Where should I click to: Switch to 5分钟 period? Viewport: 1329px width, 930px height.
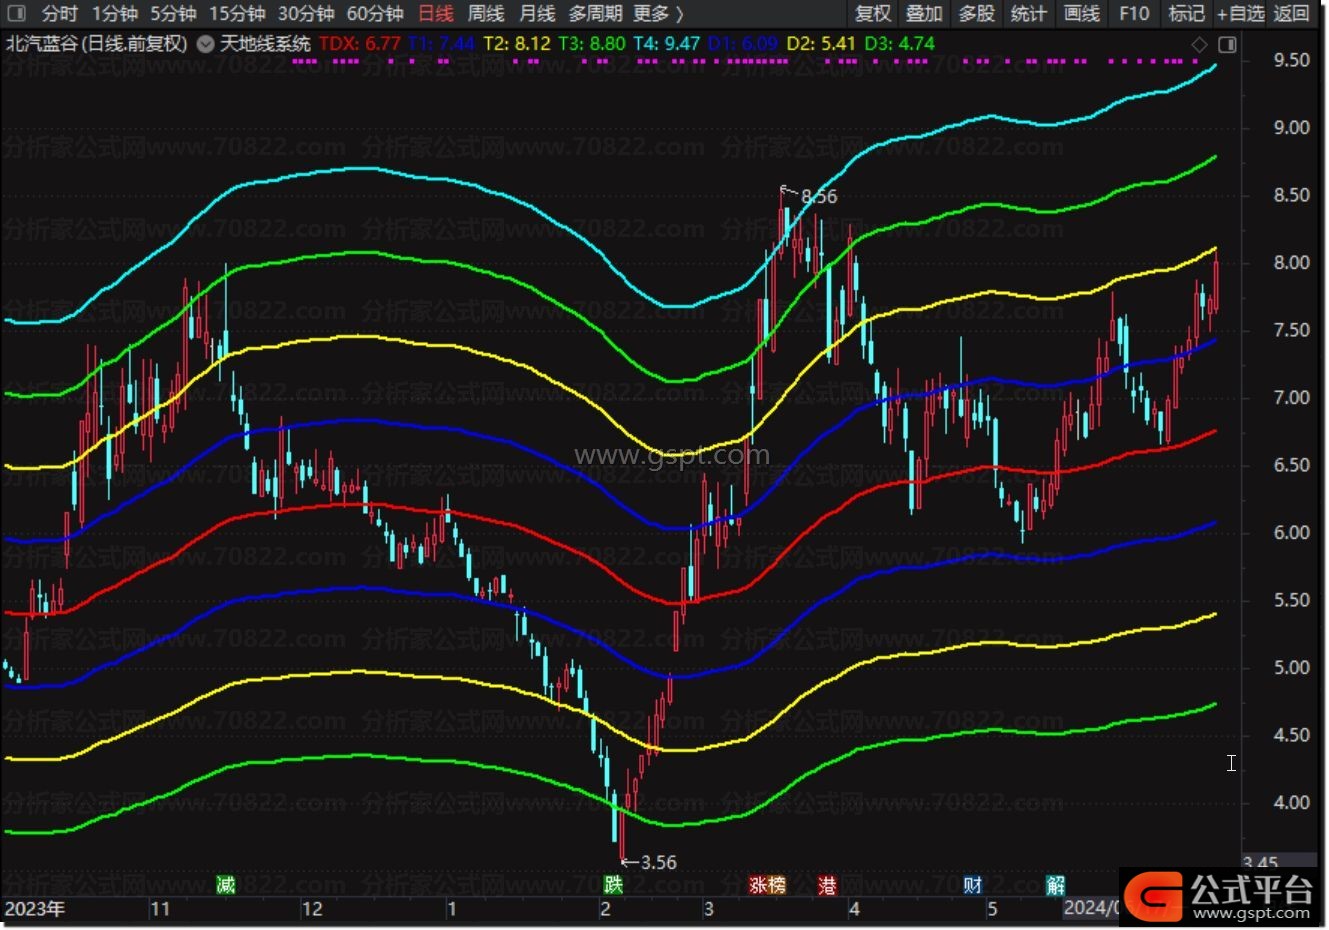173,13
